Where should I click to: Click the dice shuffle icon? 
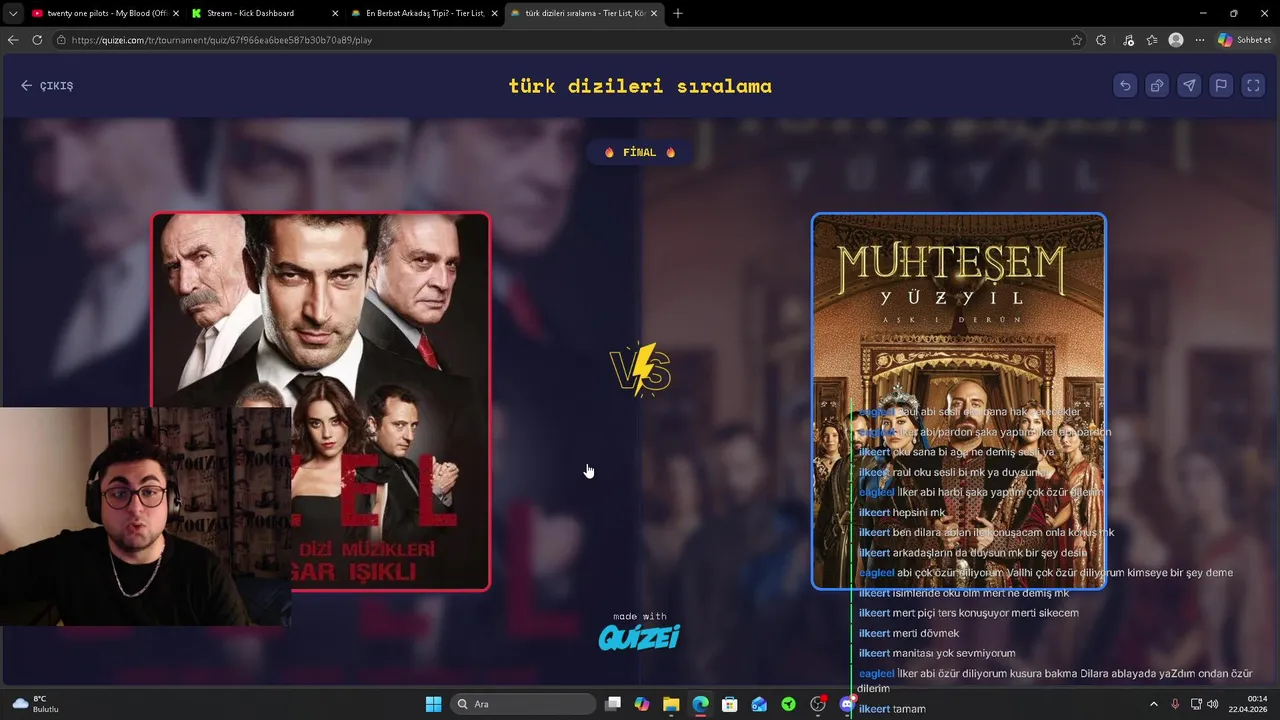coord(1157,86)
